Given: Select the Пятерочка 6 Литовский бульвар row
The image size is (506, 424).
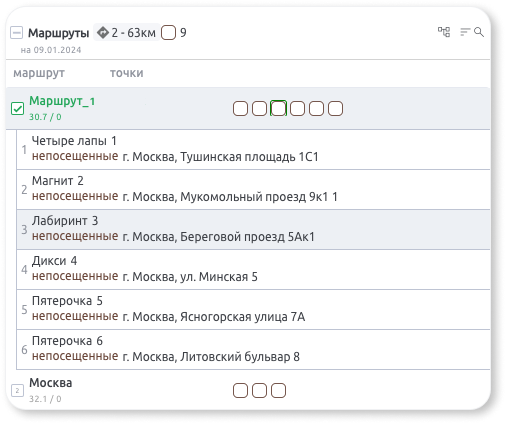Looking at the screenshot, I should pyautogui.click(x=253, y=349).
